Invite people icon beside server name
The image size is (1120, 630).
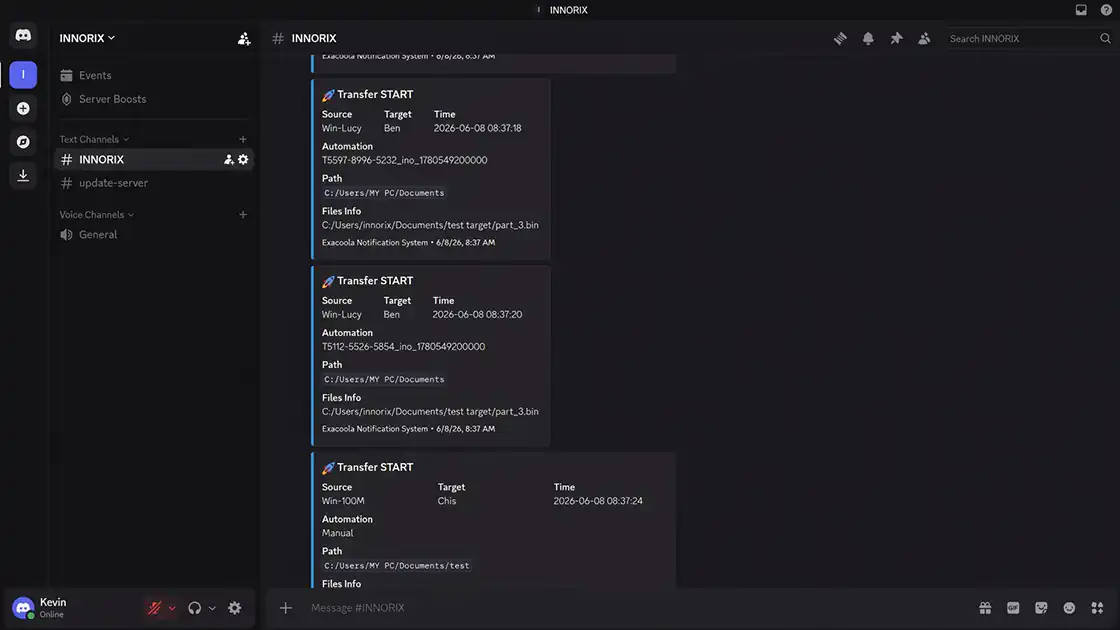244,39
